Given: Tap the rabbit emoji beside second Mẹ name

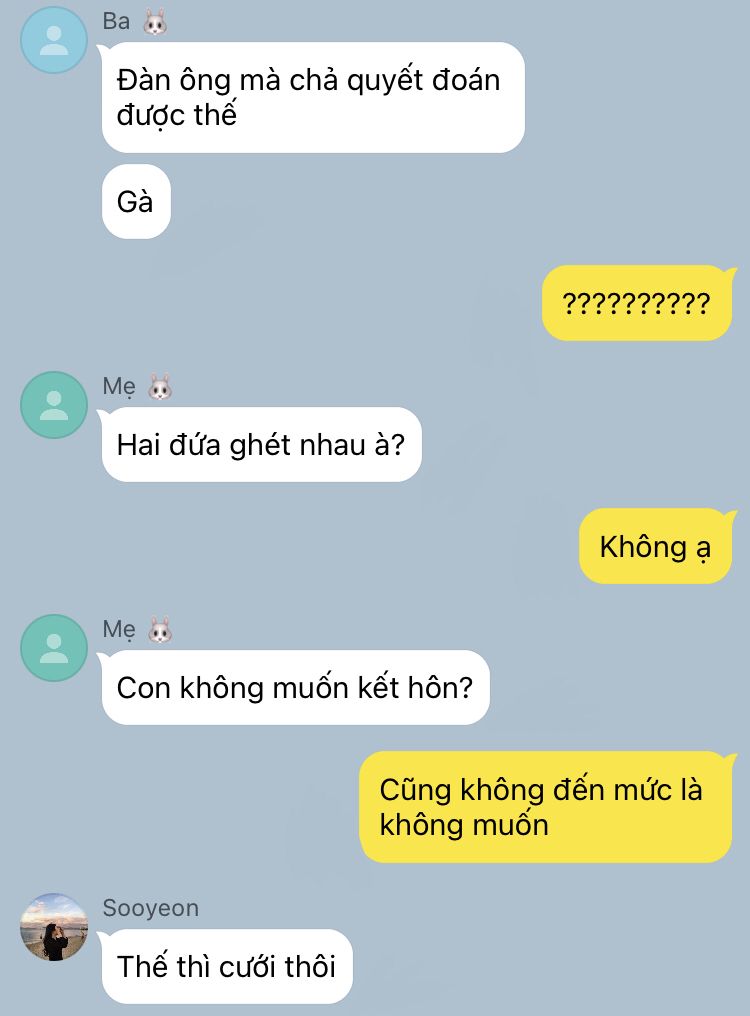Looking at the screenshot, I should click(x=160, y=630).
